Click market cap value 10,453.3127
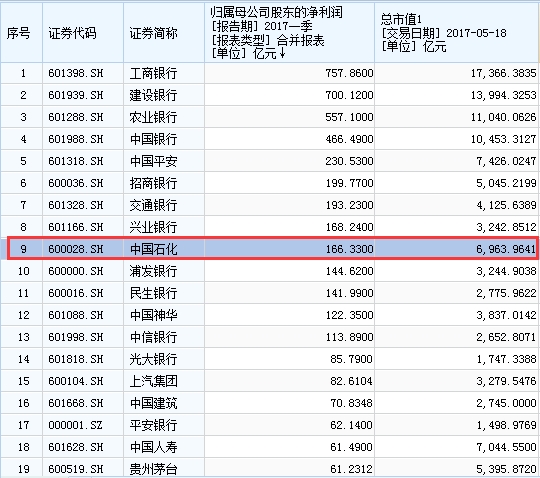Viewport: 540px width, 478px height. (503, 139)
